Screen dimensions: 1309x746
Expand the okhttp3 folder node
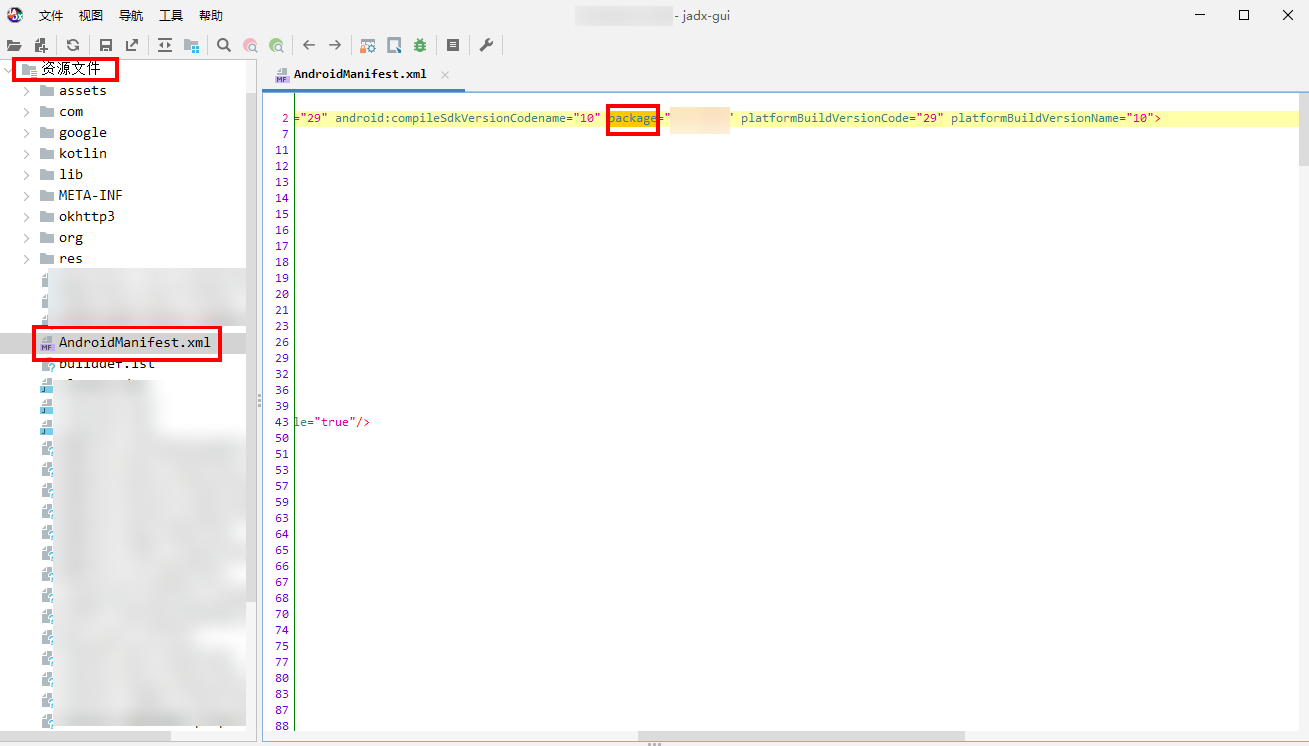pyautogui.click(x=27, y=217)
